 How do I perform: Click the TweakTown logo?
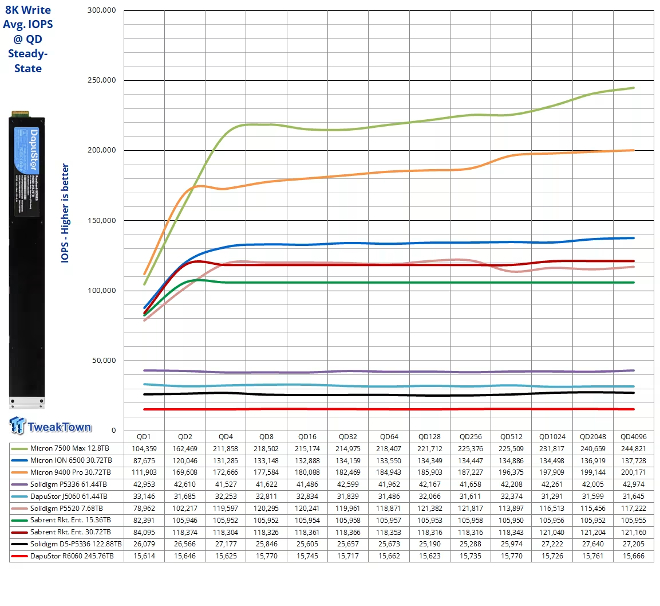click(x=51, y=426)
